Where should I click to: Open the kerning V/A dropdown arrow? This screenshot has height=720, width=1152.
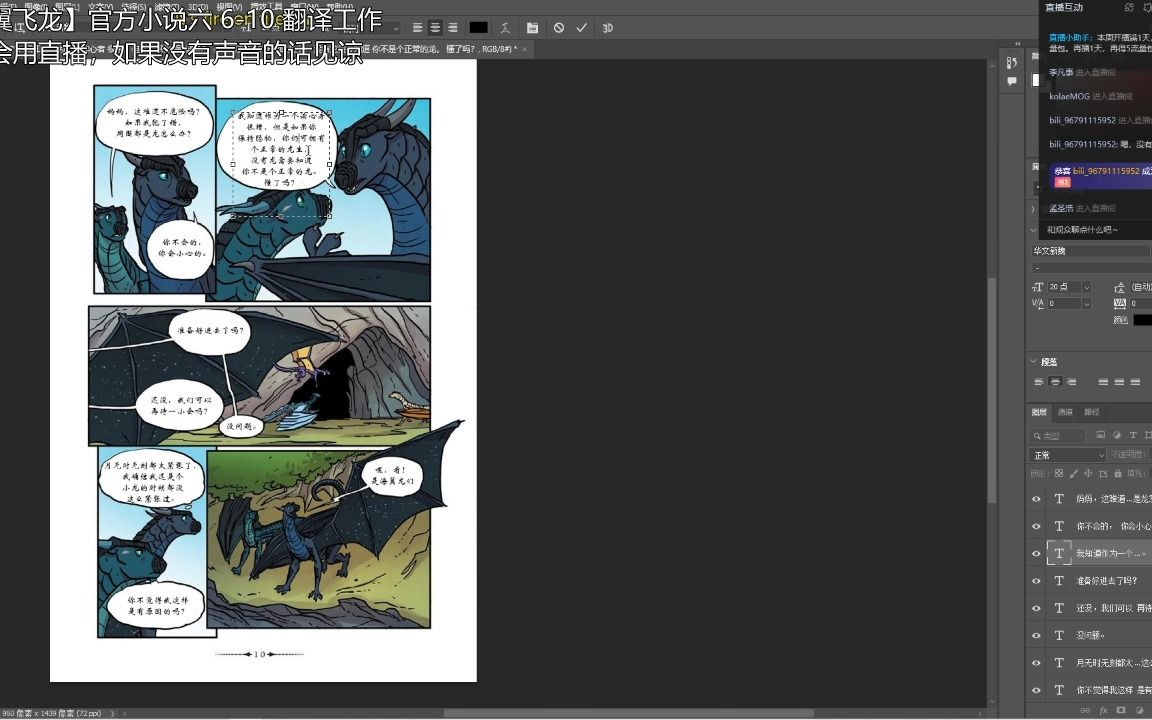1087,303
